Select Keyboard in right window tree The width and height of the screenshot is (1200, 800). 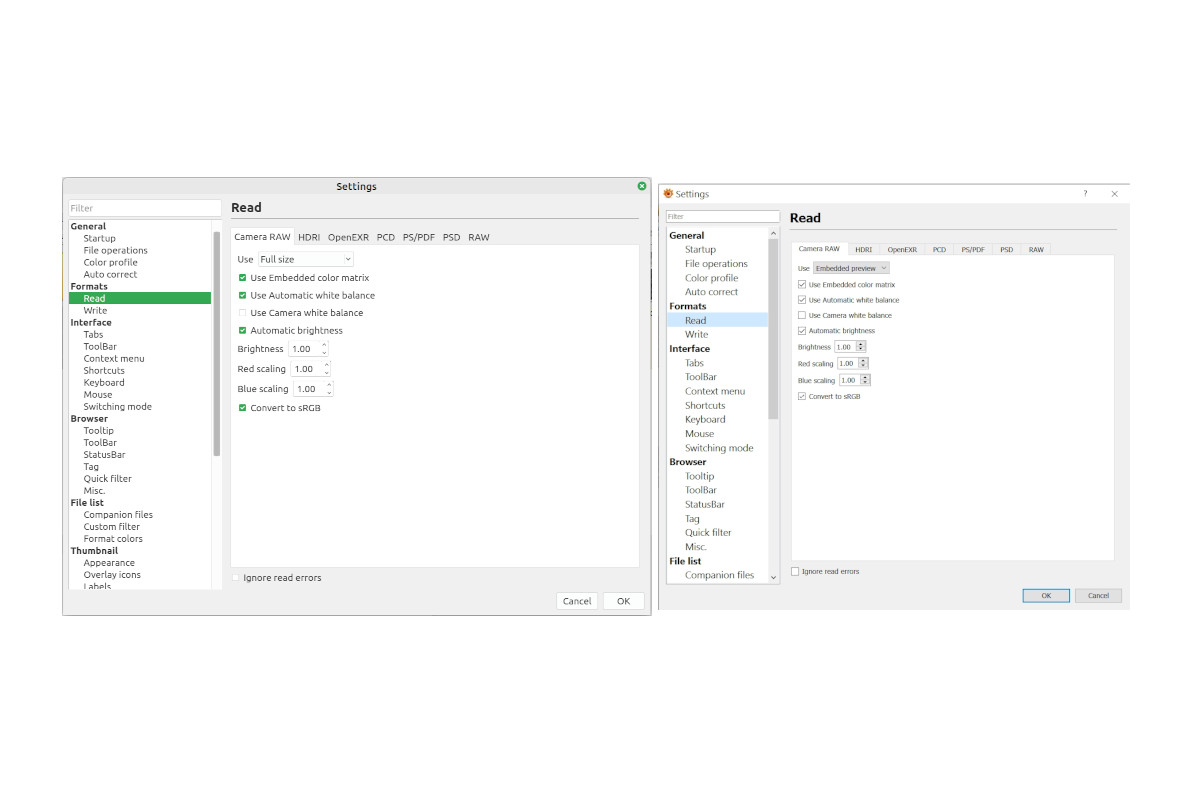click(x=705, y=419)
